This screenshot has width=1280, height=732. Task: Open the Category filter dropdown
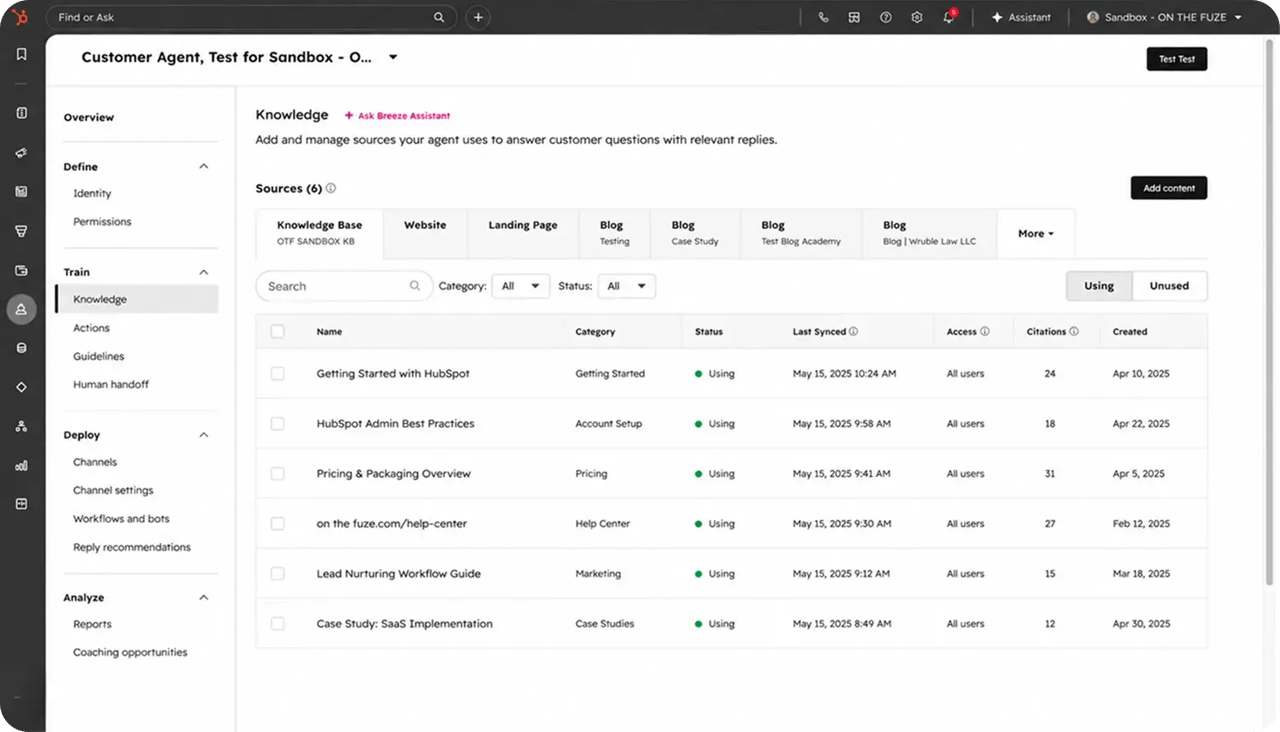(x=520, y=286)
